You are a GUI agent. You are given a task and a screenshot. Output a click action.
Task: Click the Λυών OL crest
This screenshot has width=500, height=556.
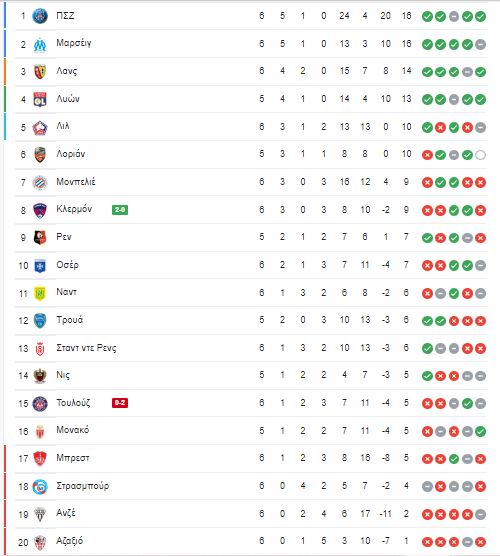[x=40, y=99]
